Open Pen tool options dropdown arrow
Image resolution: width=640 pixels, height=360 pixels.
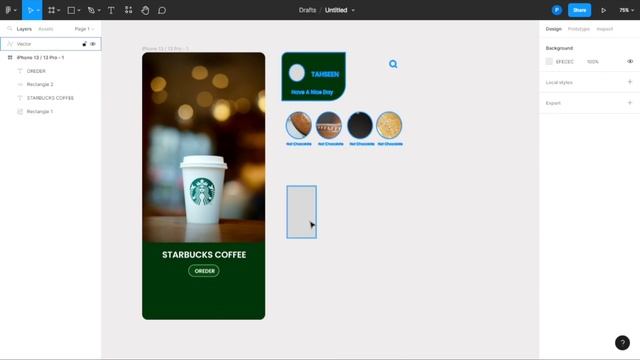point(99,11)
